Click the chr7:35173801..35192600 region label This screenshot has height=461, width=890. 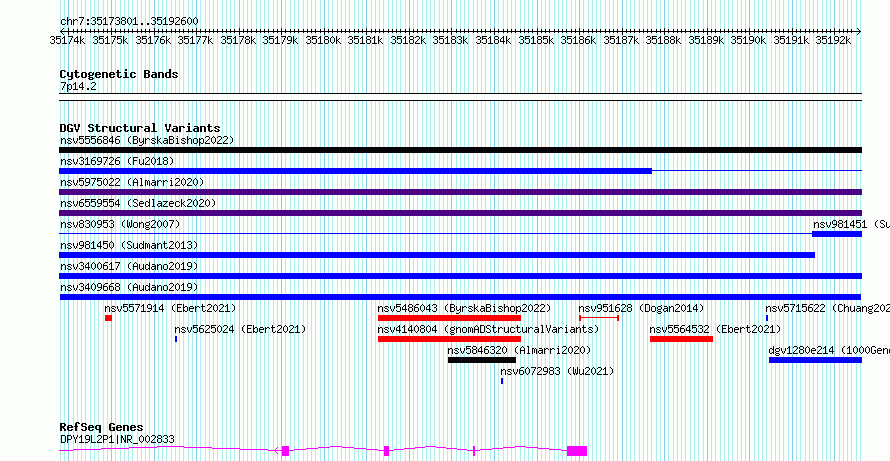pos(129,22)
